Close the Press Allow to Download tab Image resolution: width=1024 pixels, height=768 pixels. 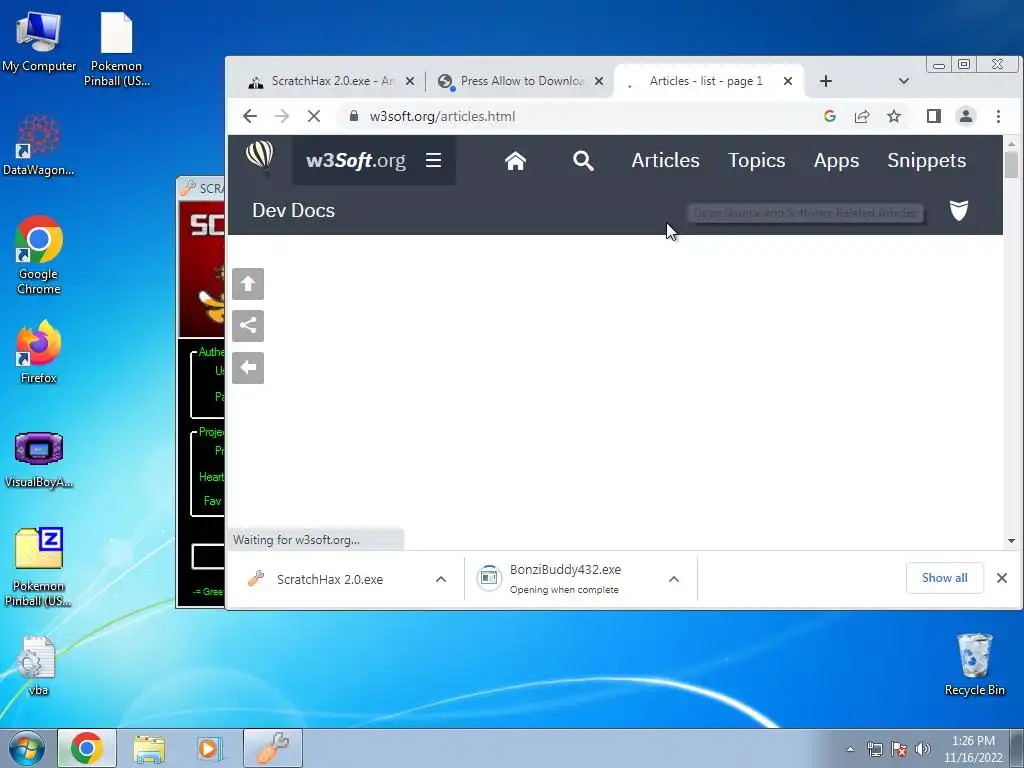coord(599,81)
